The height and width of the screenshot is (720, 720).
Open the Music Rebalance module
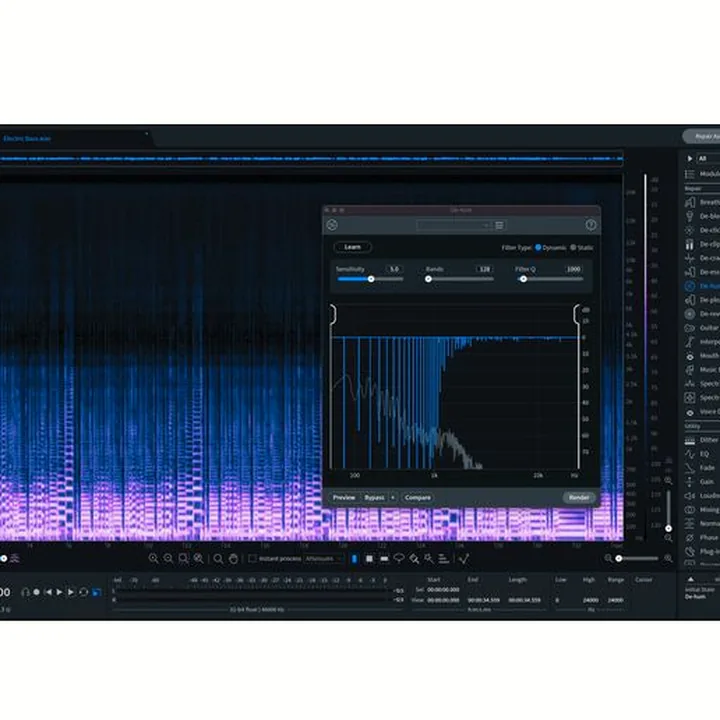tap(702, 370)
